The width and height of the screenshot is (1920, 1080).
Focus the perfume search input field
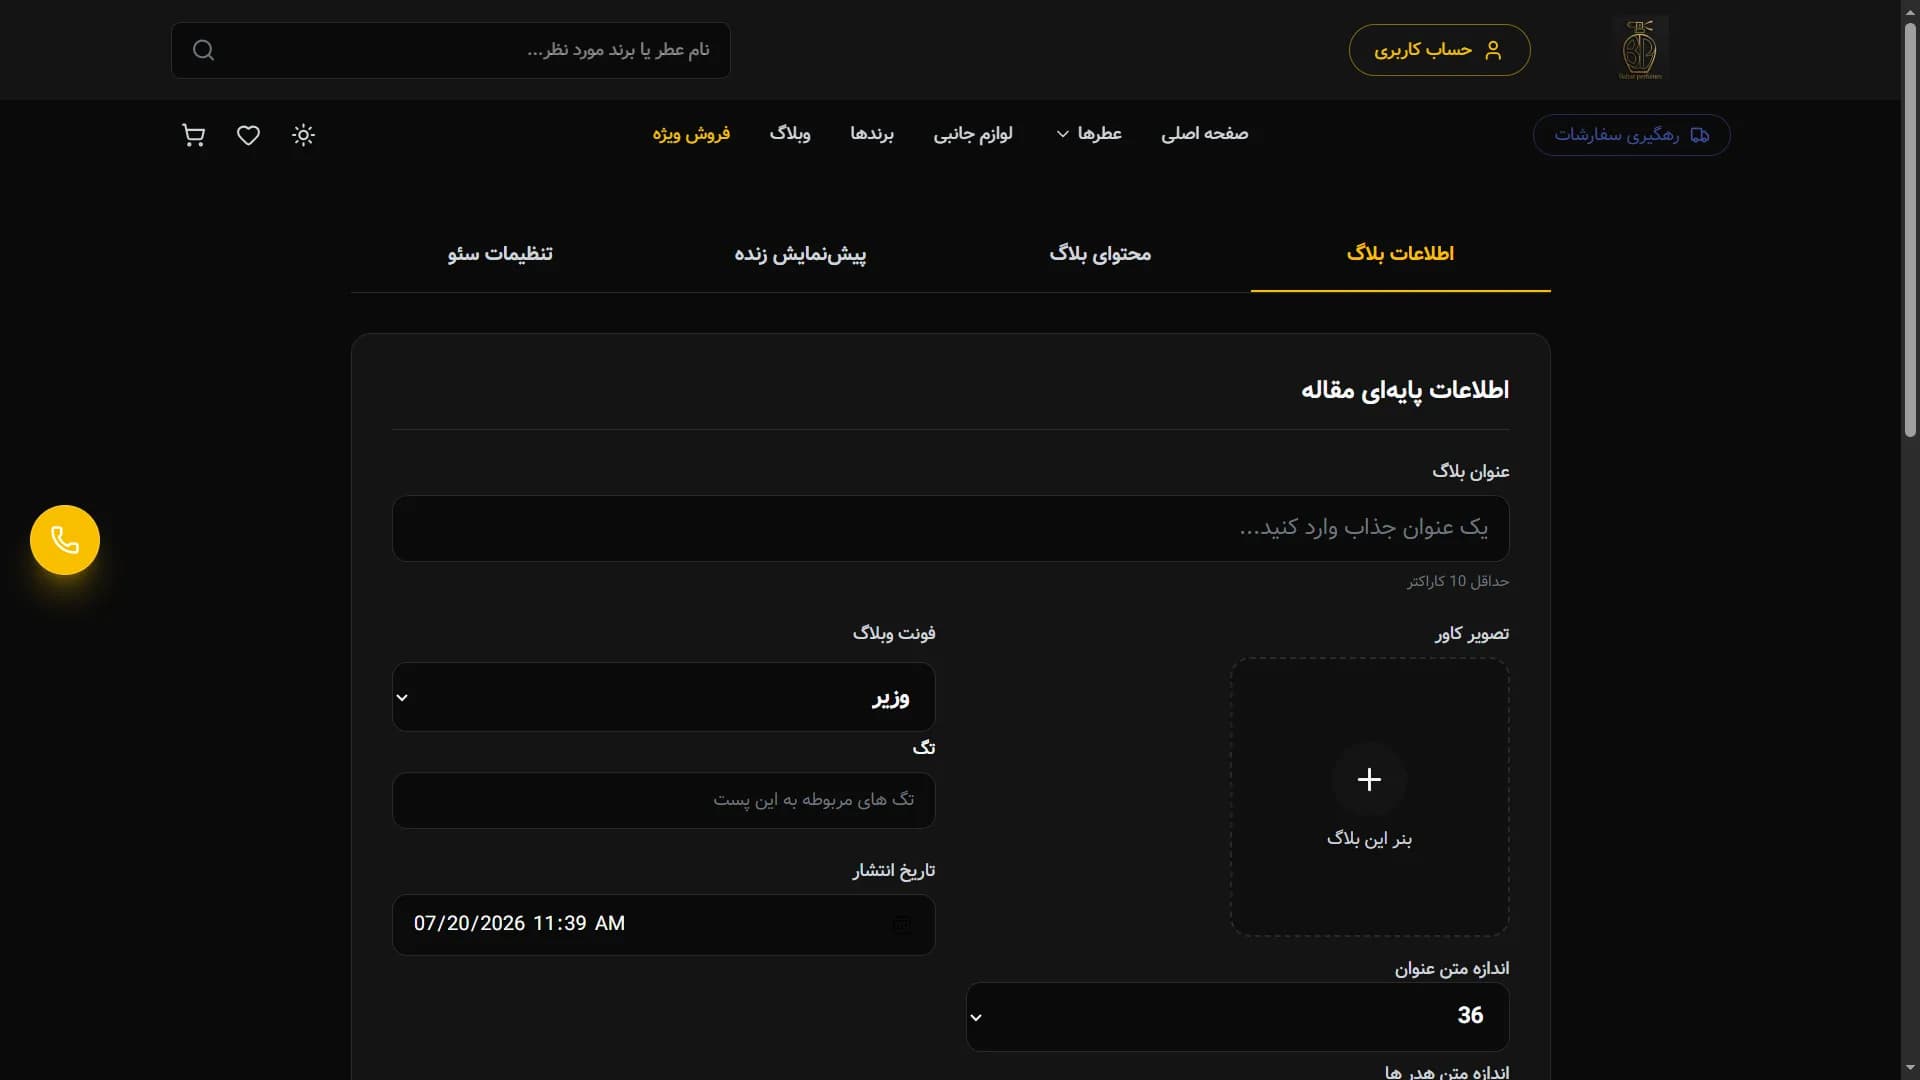pyautogui.click(x=450, y=50)
